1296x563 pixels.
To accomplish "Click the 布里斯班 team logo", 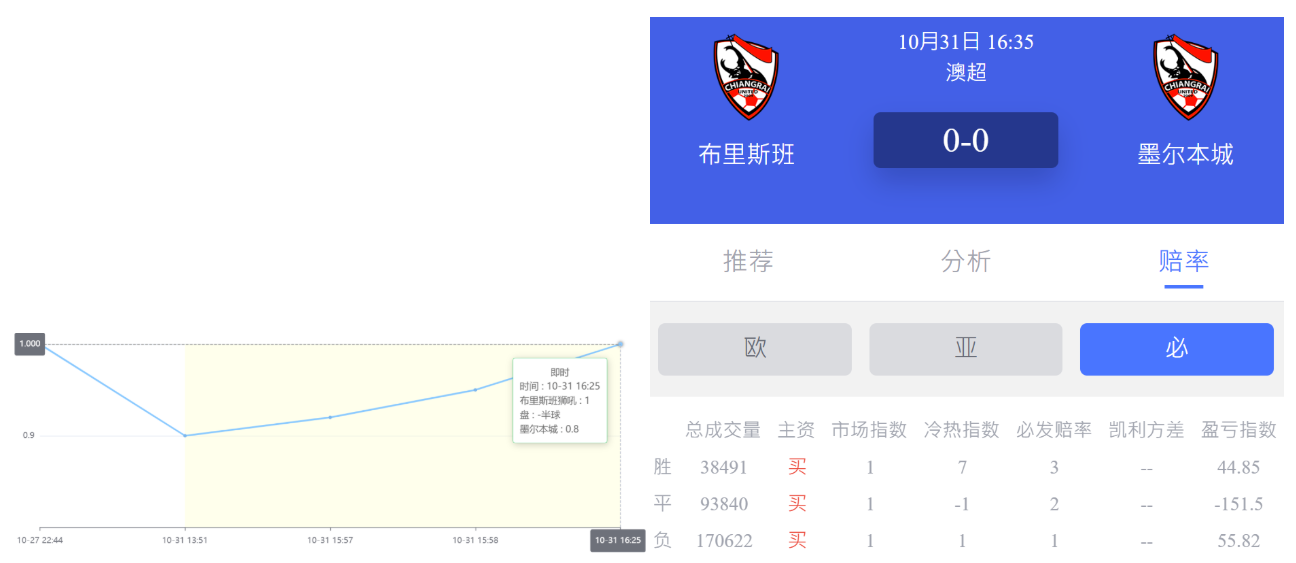I will tap(746, 78).
